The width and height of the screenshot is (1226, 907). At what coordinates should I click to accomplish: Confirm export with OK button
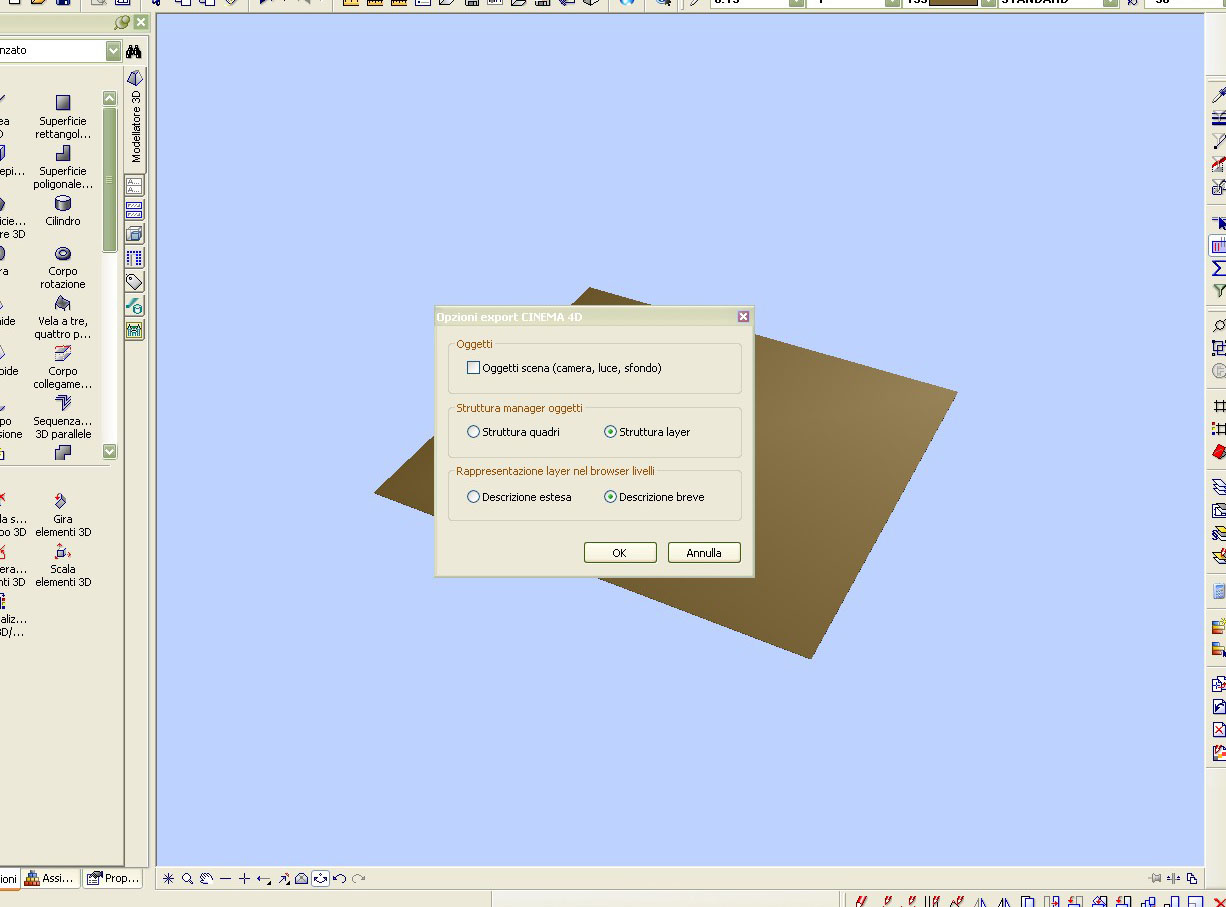click(620, 553)
